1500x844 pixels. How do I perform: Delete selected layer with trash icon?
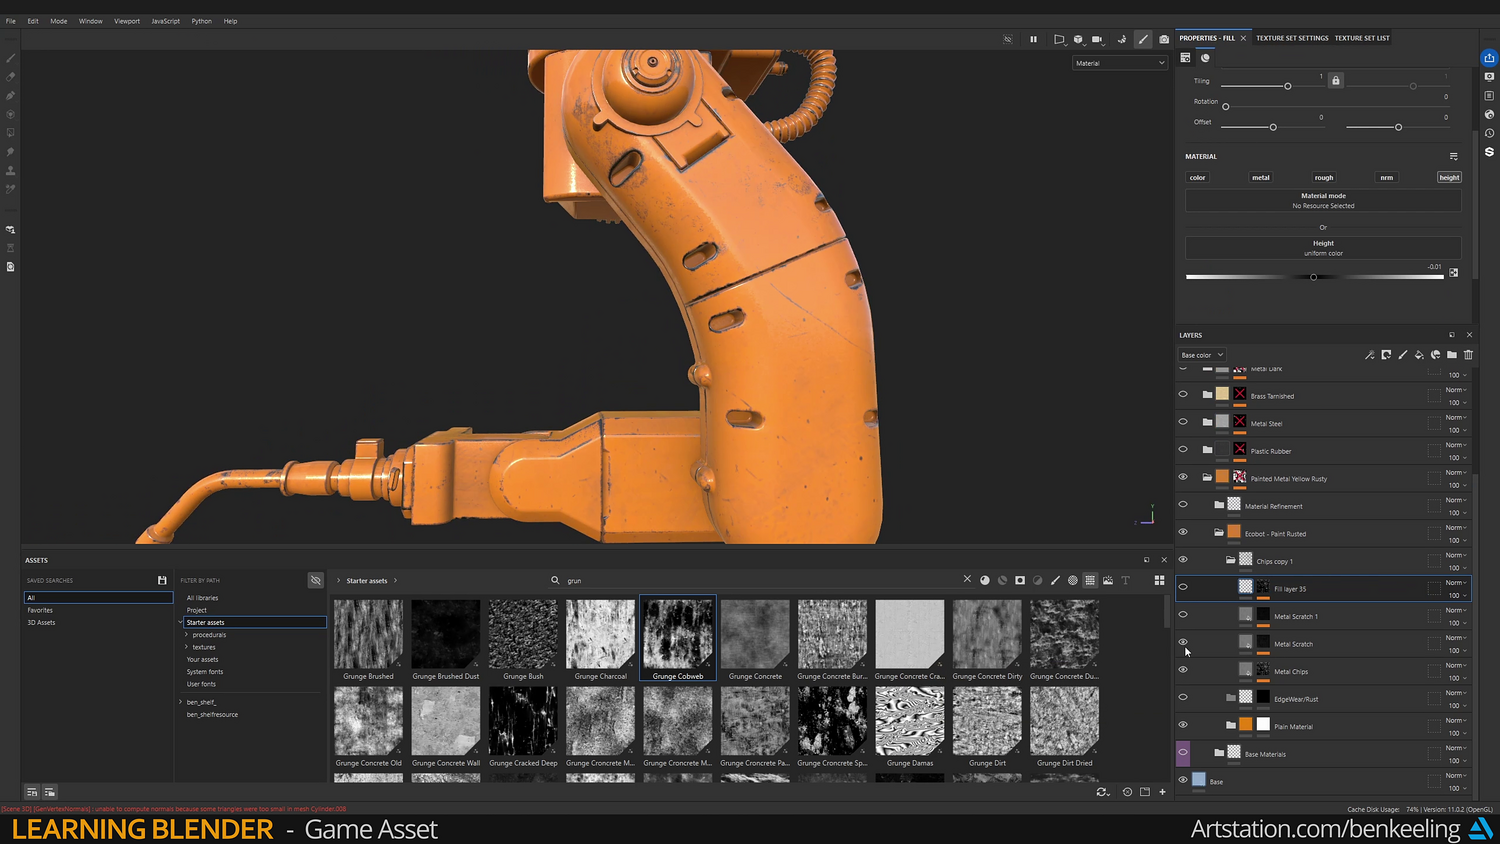coord(1468,355)
